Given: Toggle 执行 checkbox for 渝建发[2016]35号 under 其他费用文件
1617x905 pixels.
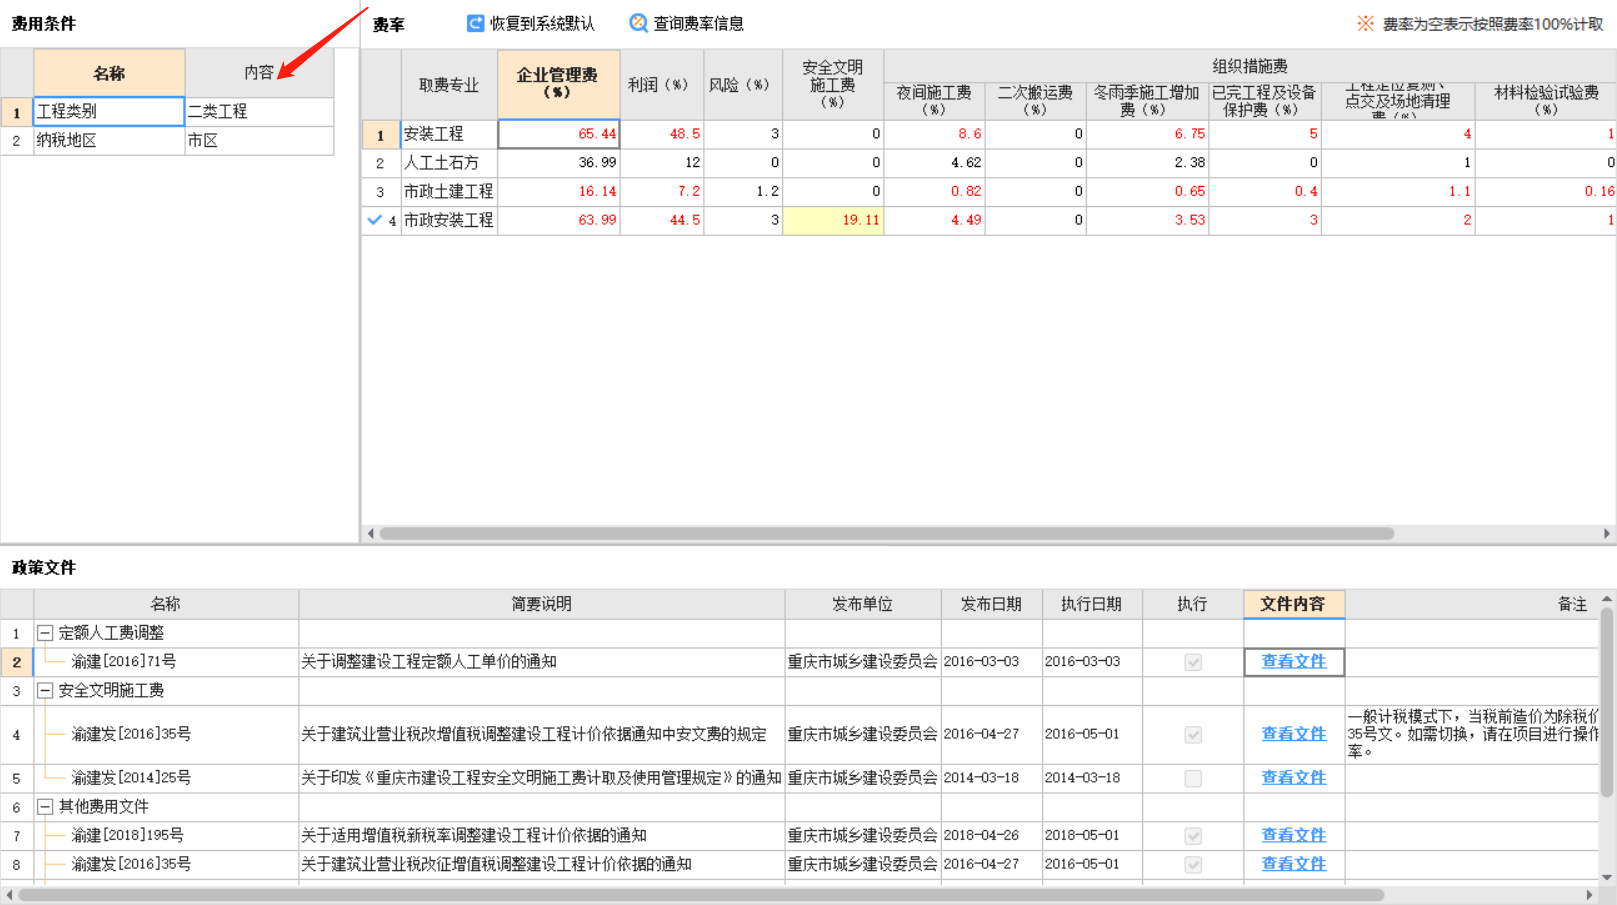Looking at the screenshot, I should tap(1193, 865).
